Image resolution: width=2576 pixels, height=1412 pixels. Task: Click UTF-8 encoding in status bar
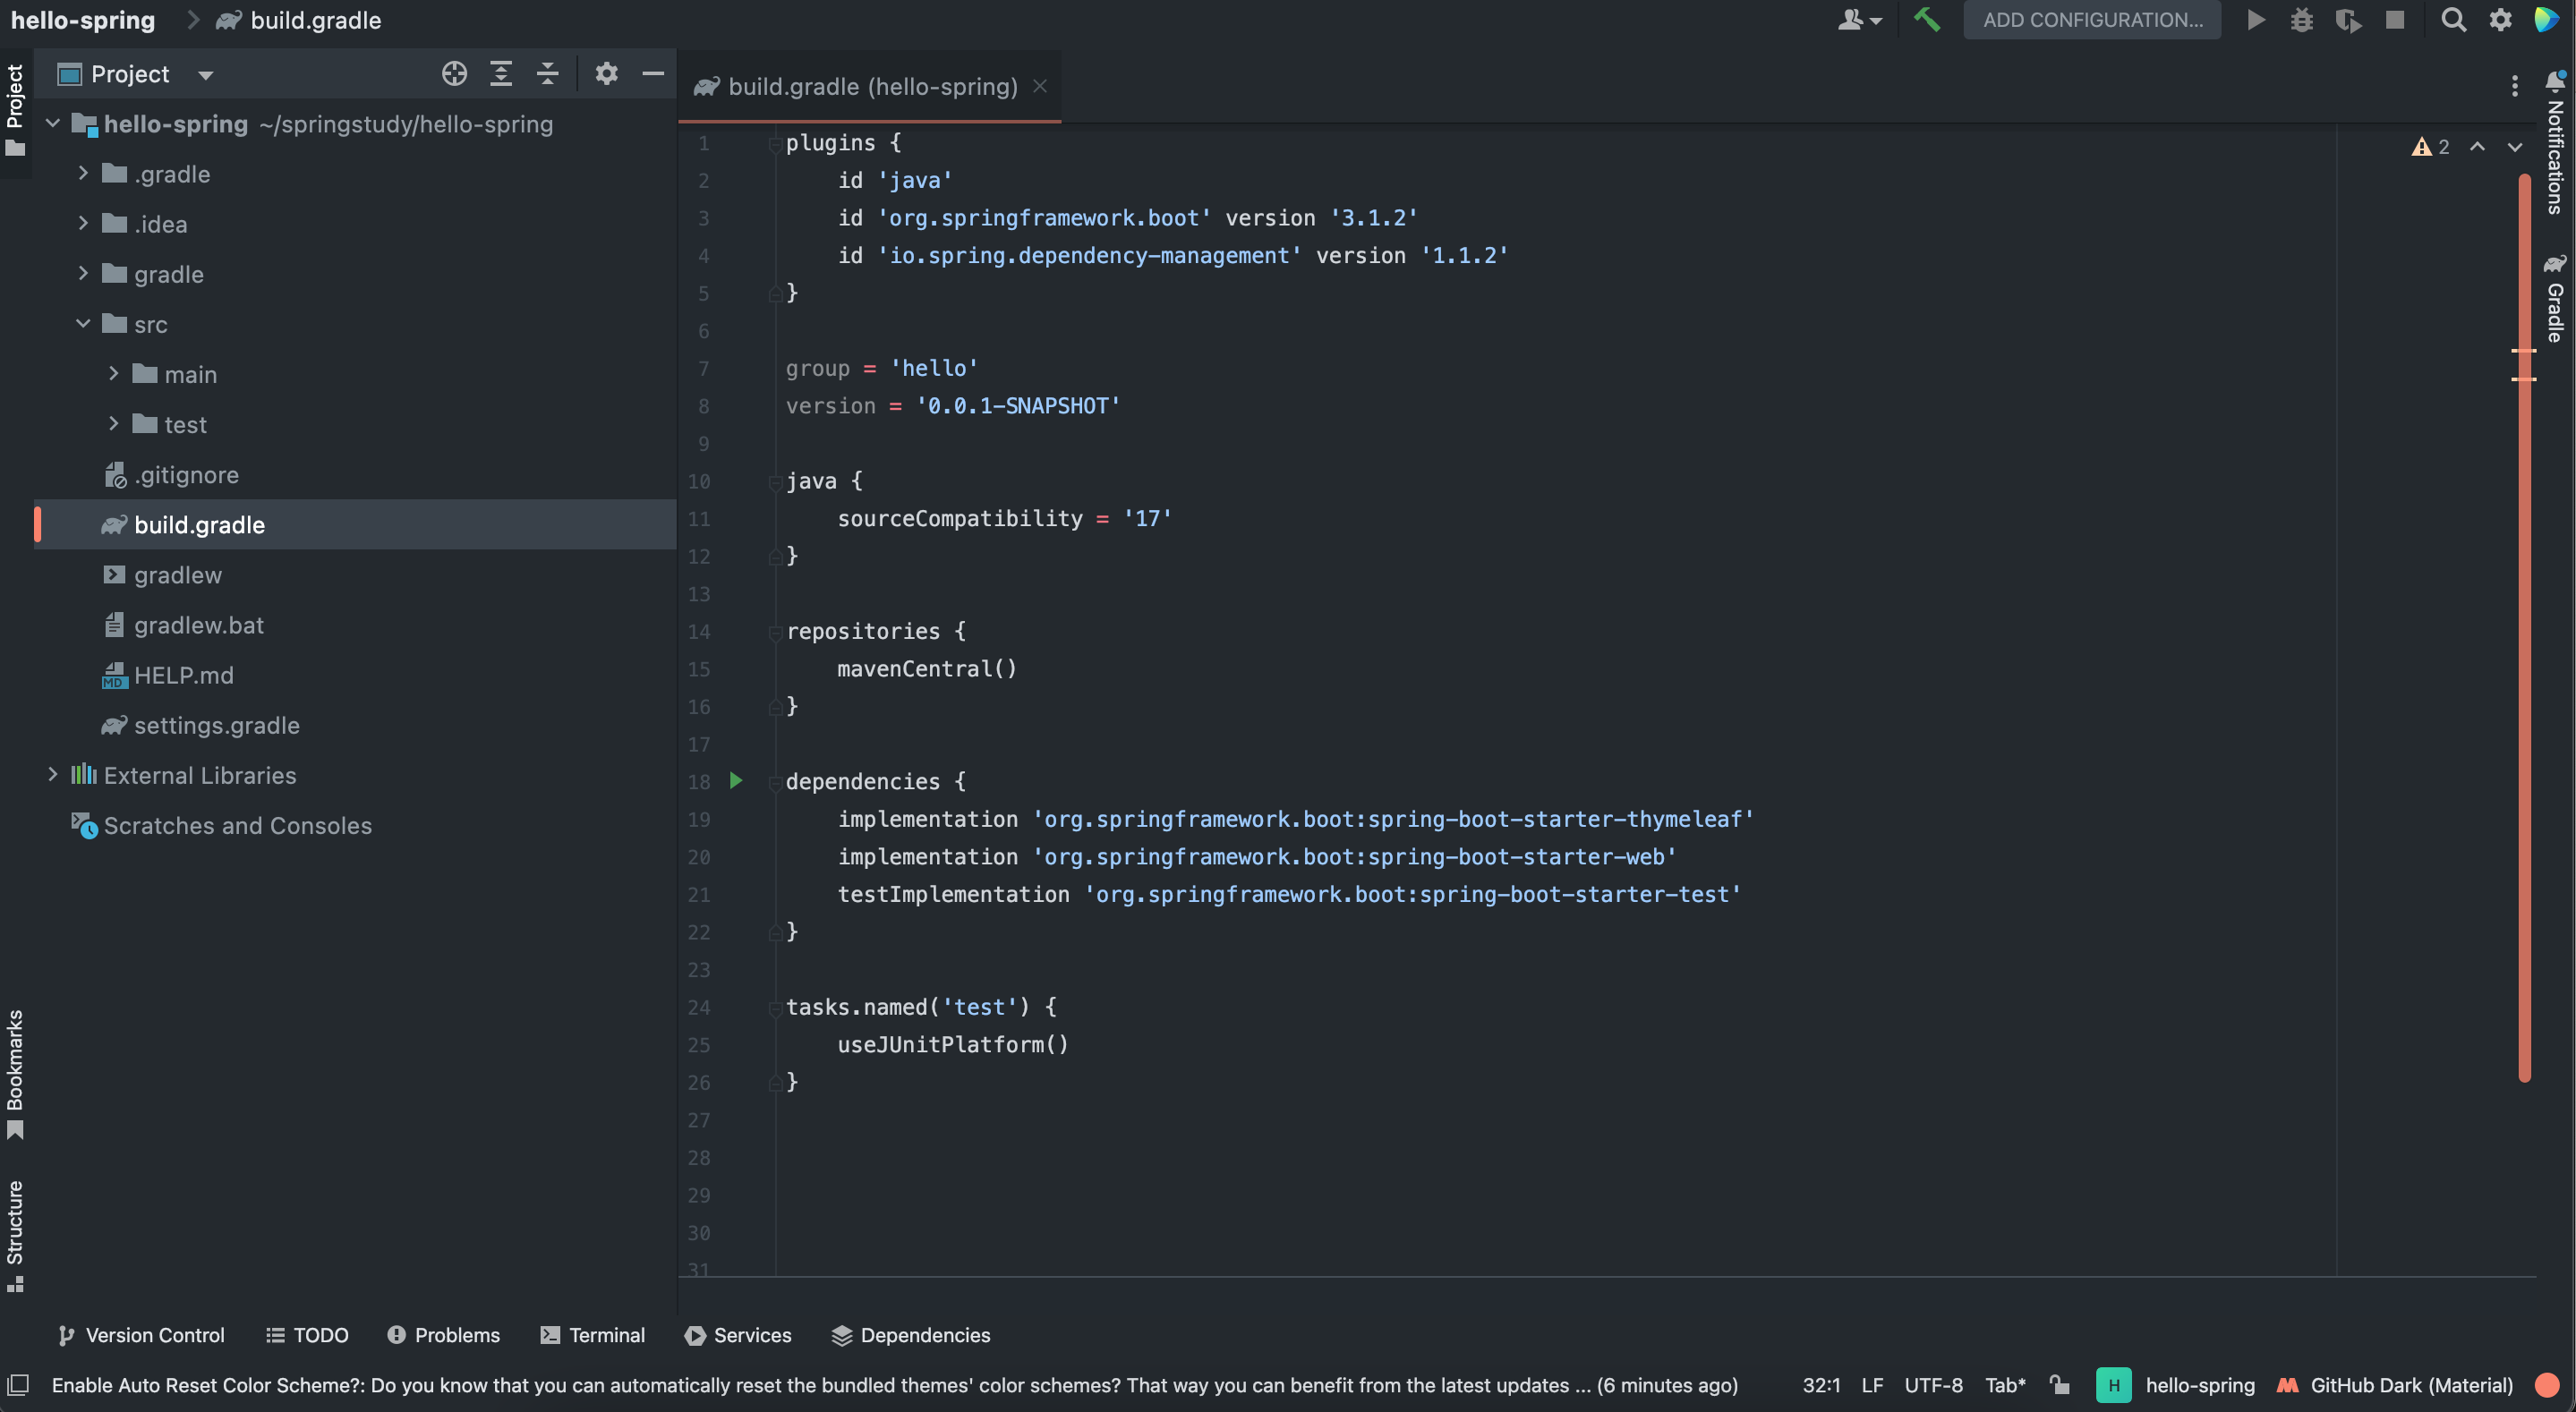1933,1385
